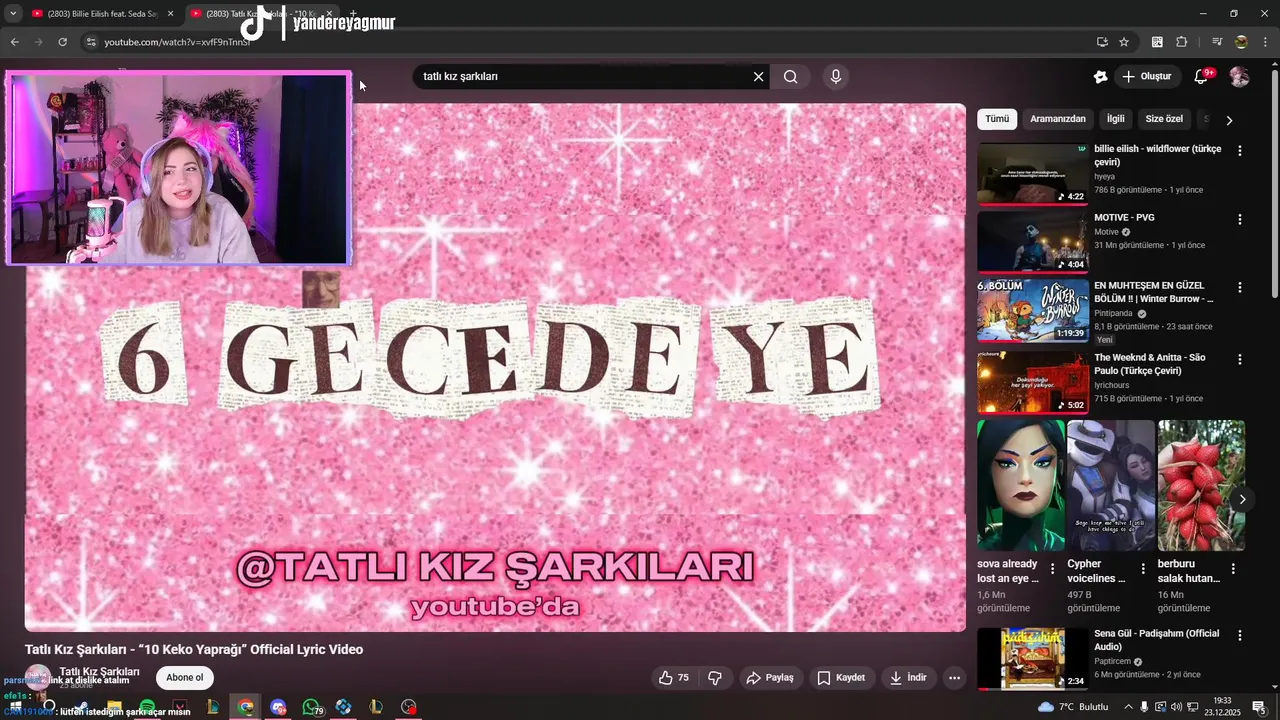Open the MOTIVE - PVG thumbnail
The width and height of the screenshot is (1280, 720).
pyautogui.click(x=1033, y=242)
